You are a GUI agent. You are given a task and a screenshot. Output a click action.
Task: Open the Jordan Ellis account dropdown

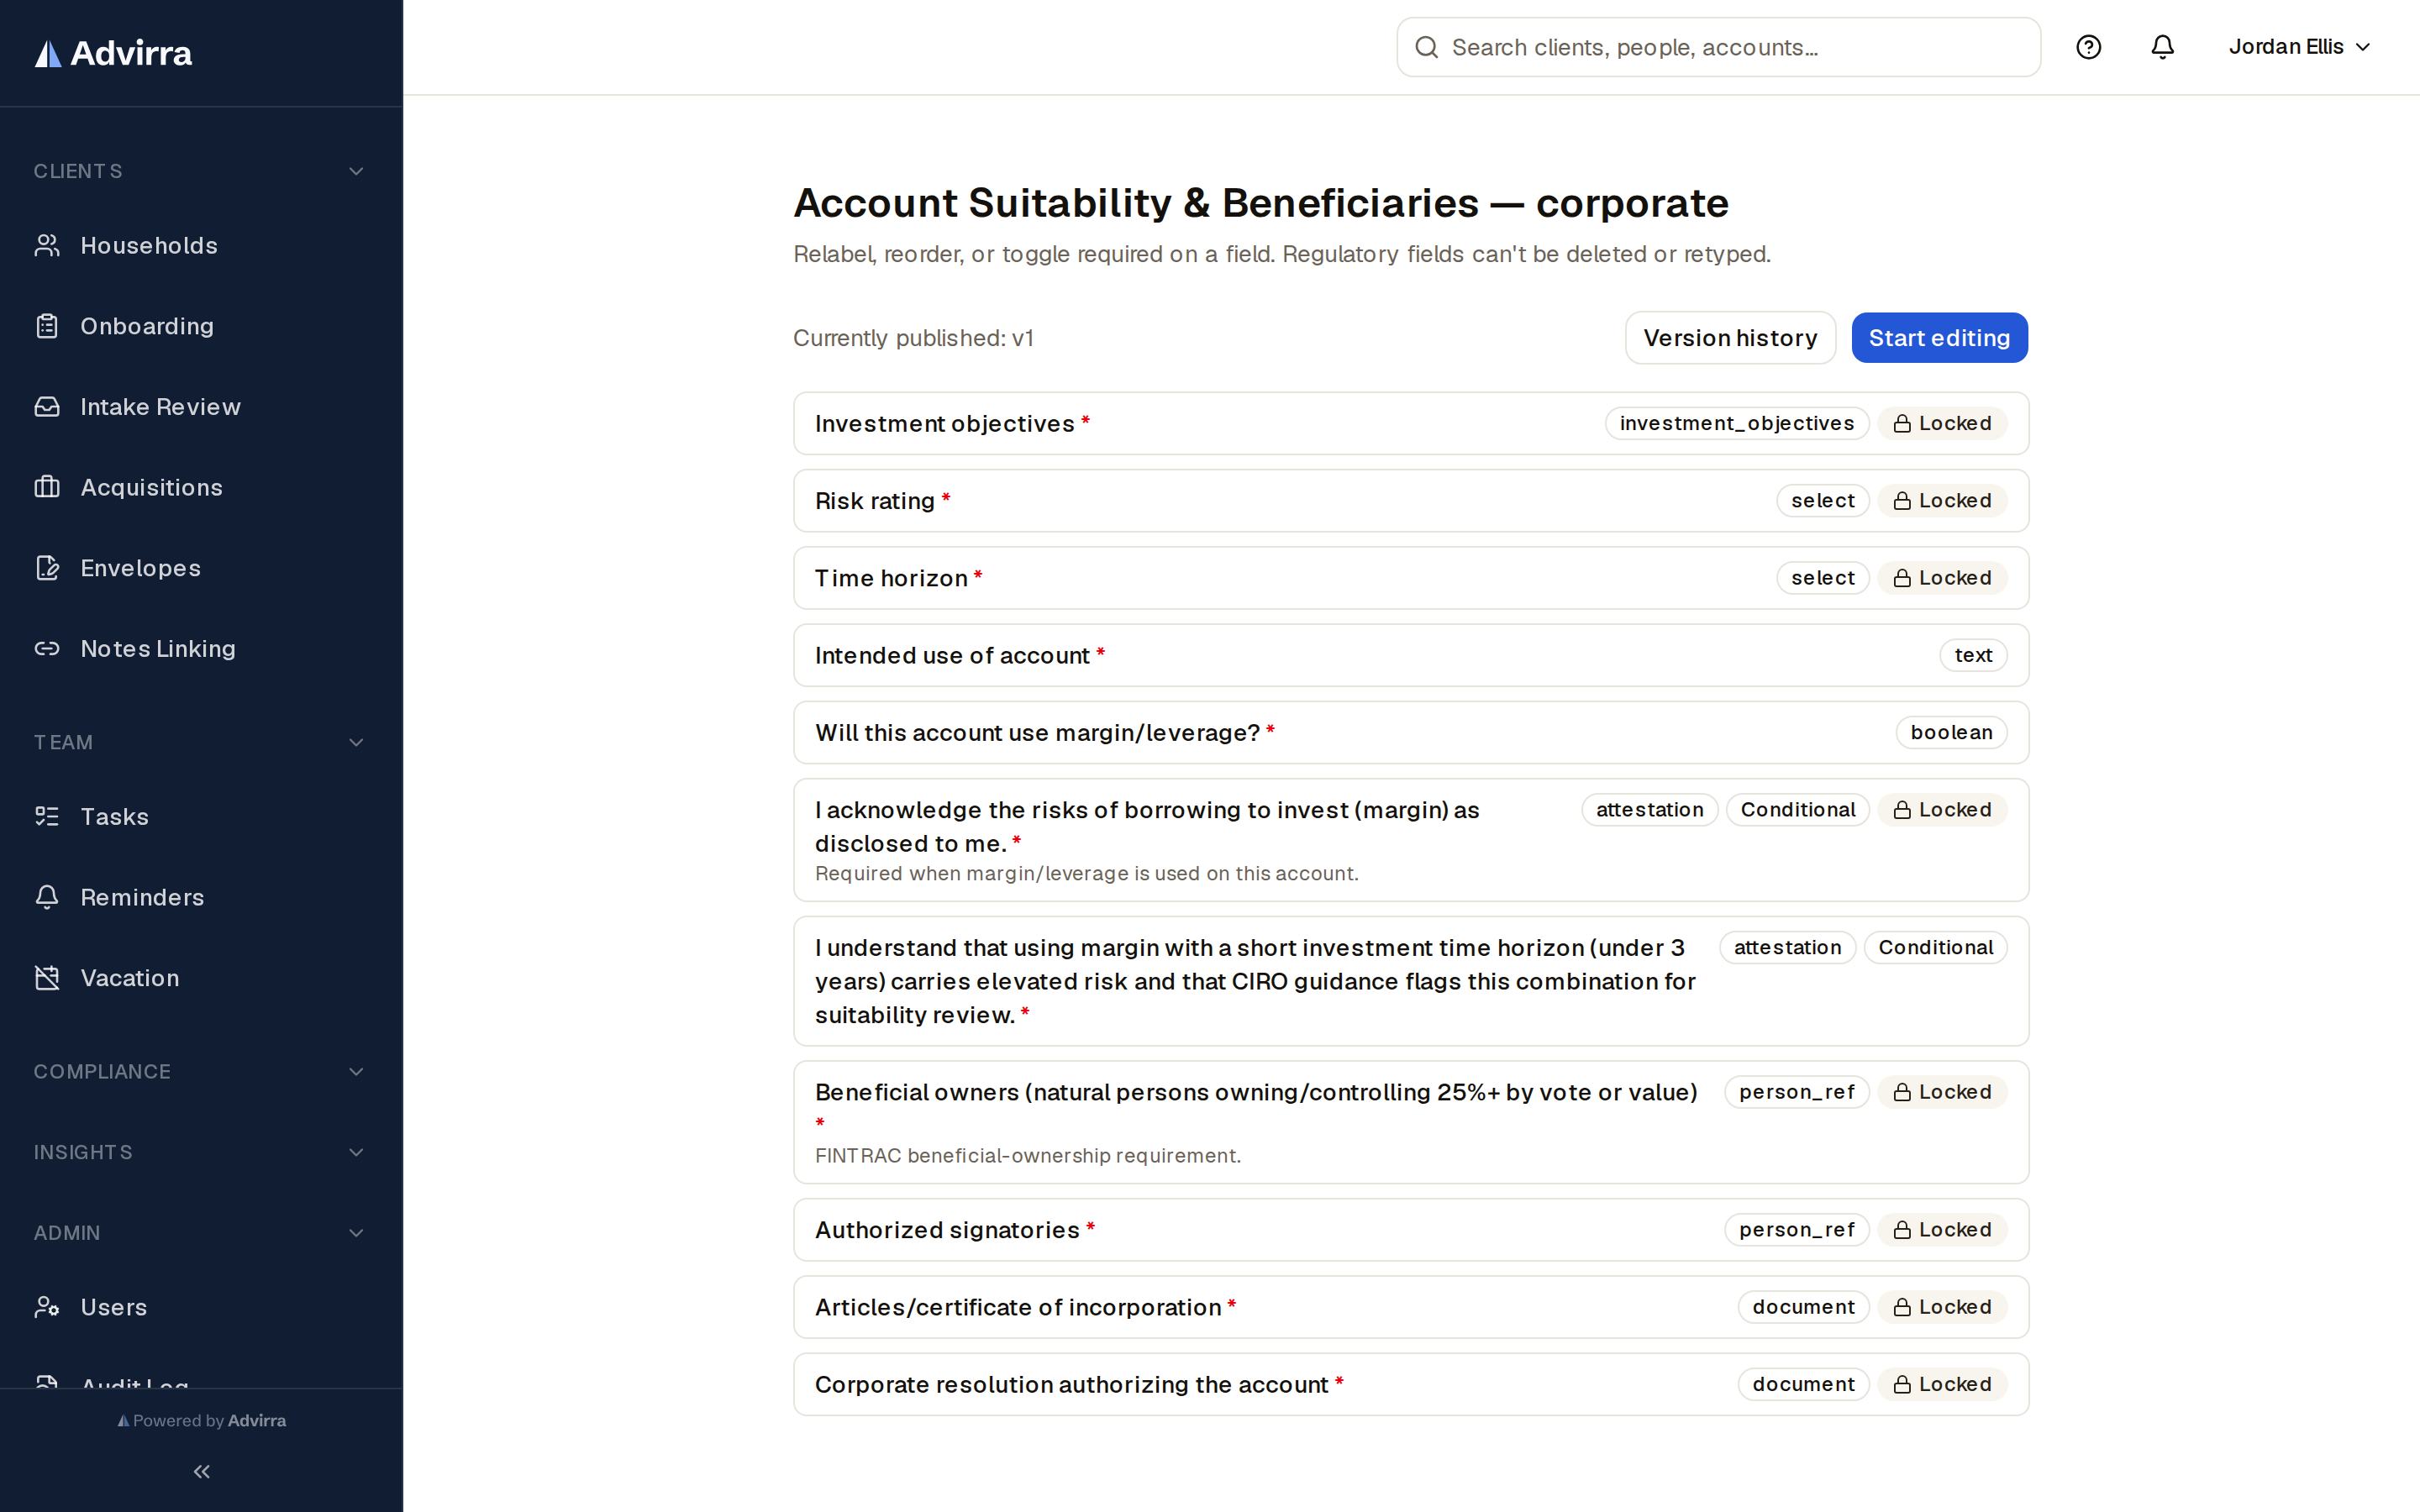click(2299, 47)
